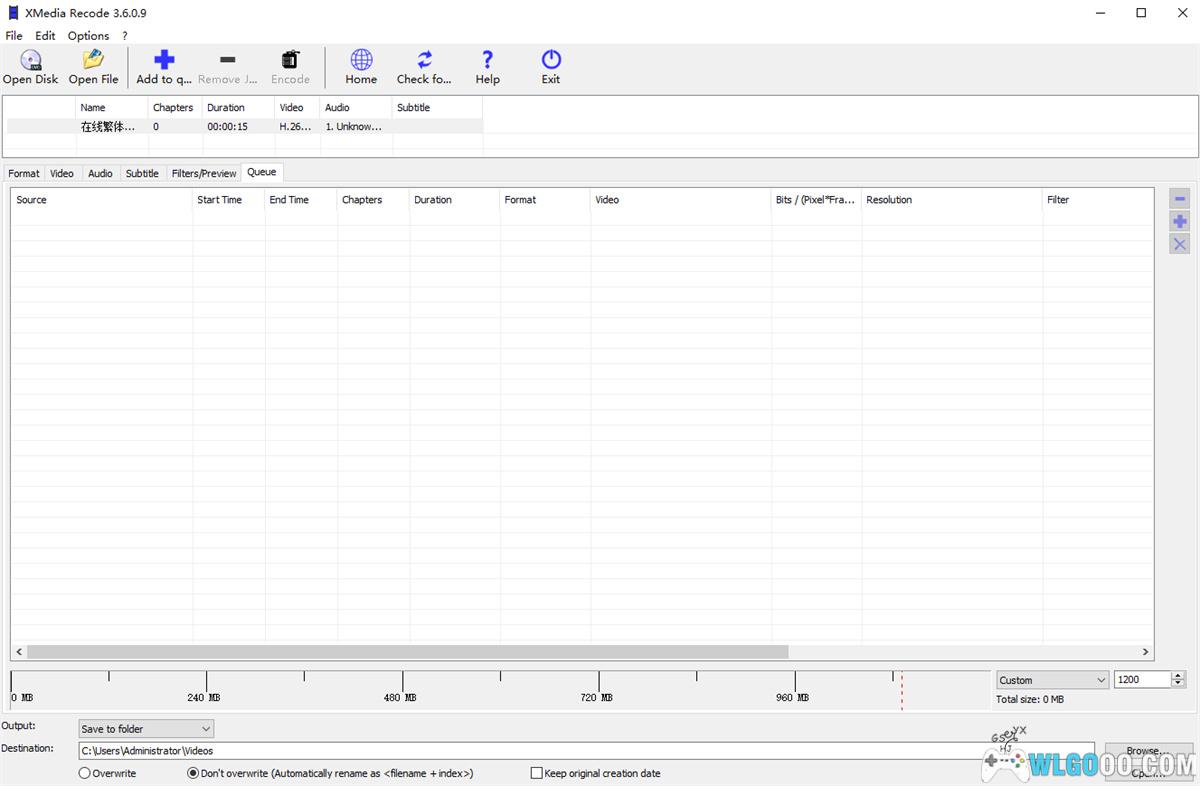Click the blue plus icon beside queue list
The height and width of the screenshot is (786, 1200).
[x=1180, y=221]
